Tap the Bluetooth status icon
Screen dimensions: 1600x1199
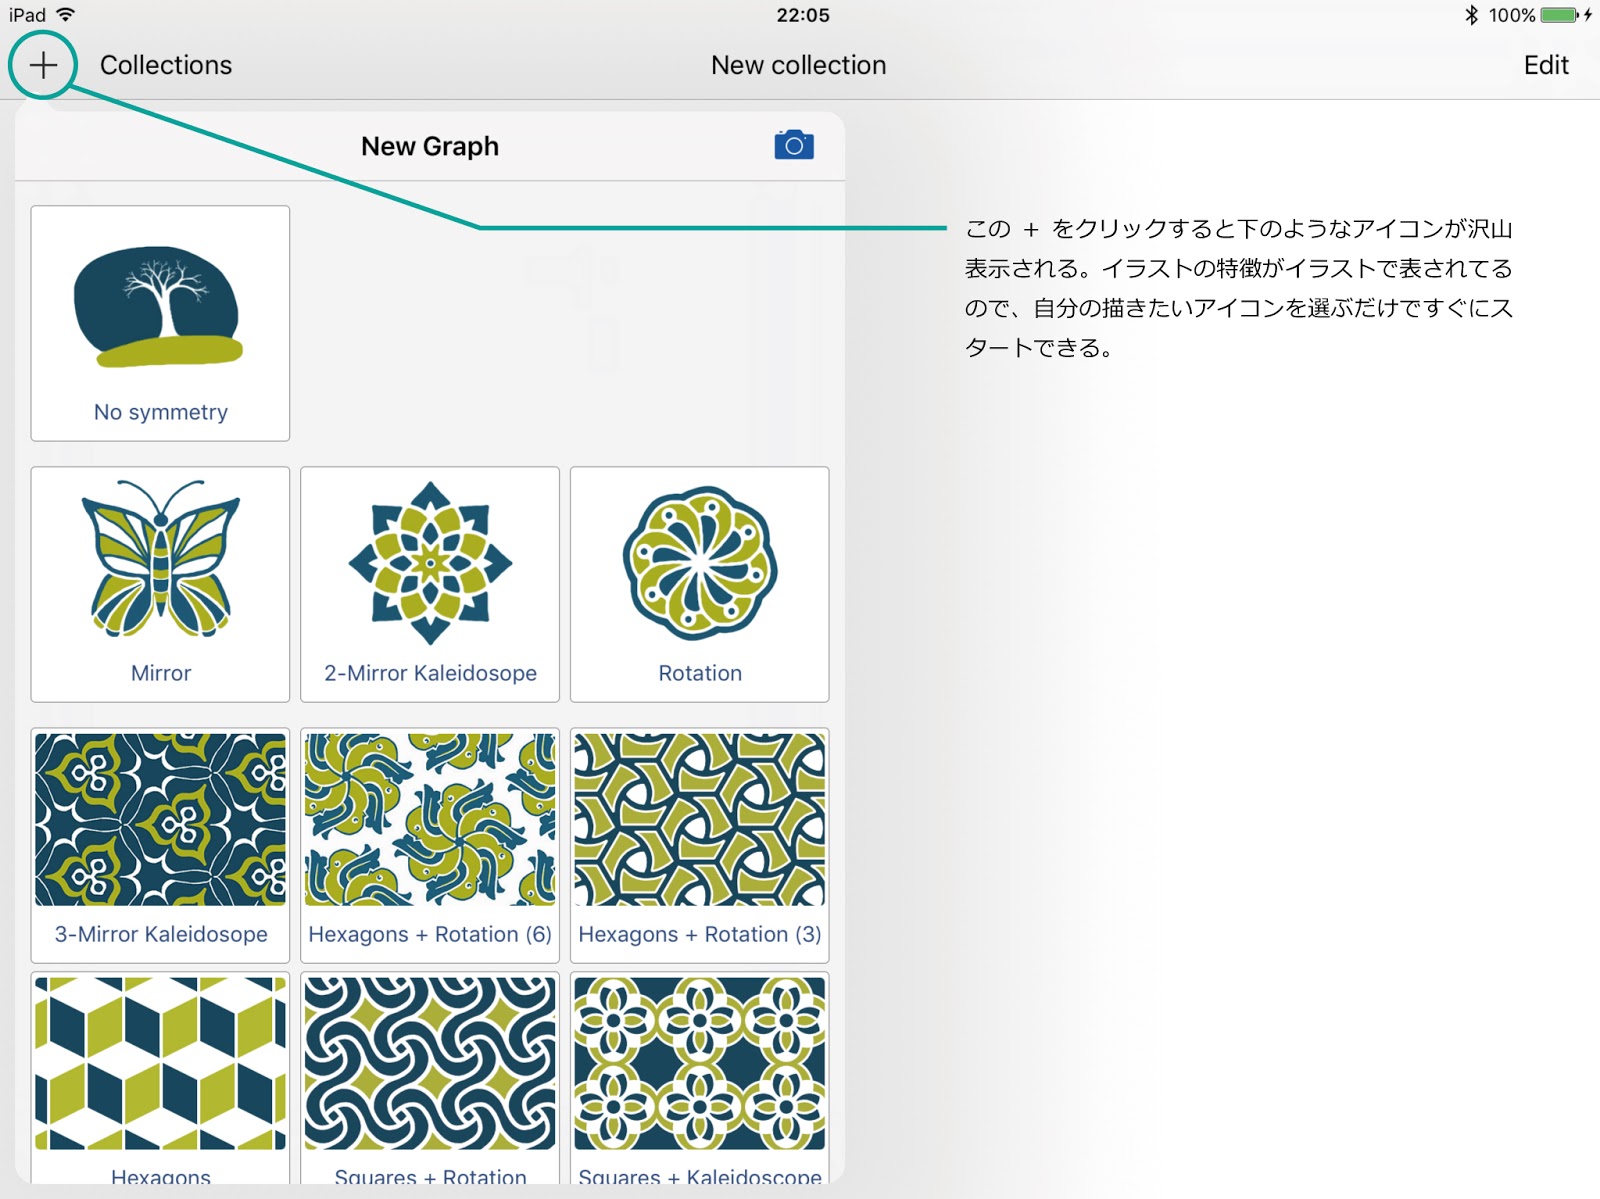click(x=1471, y=15)
